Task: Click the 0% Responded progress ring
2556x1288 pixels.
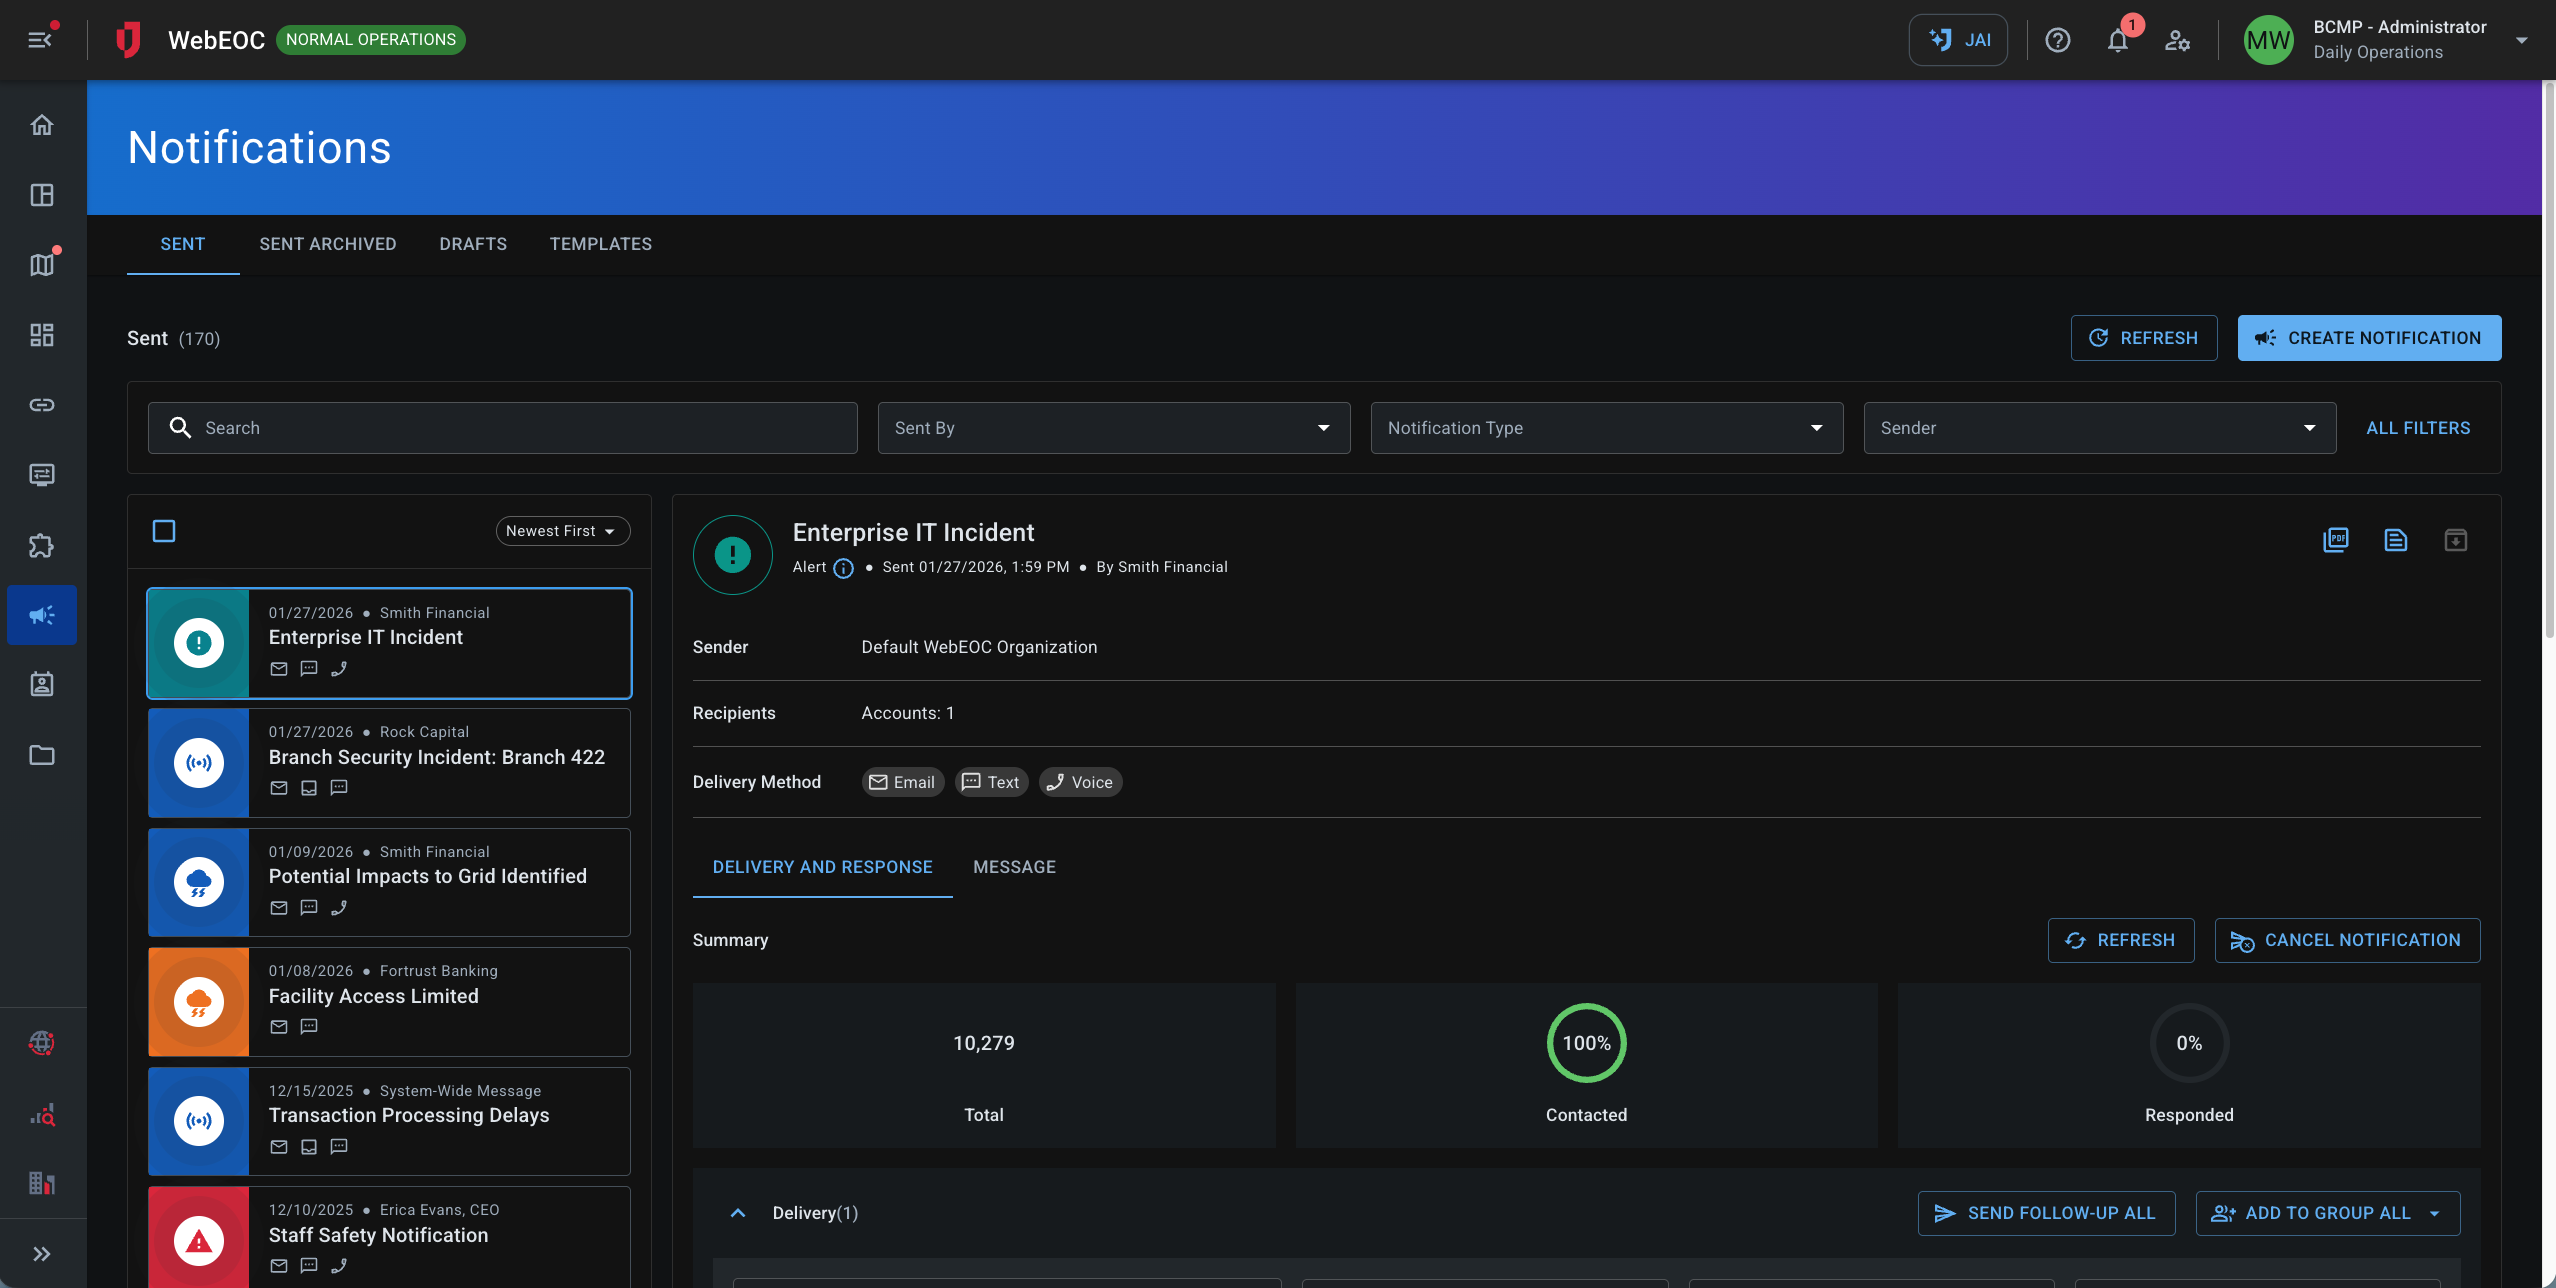Action: pyautogui.click(x=2189, y=1043)
